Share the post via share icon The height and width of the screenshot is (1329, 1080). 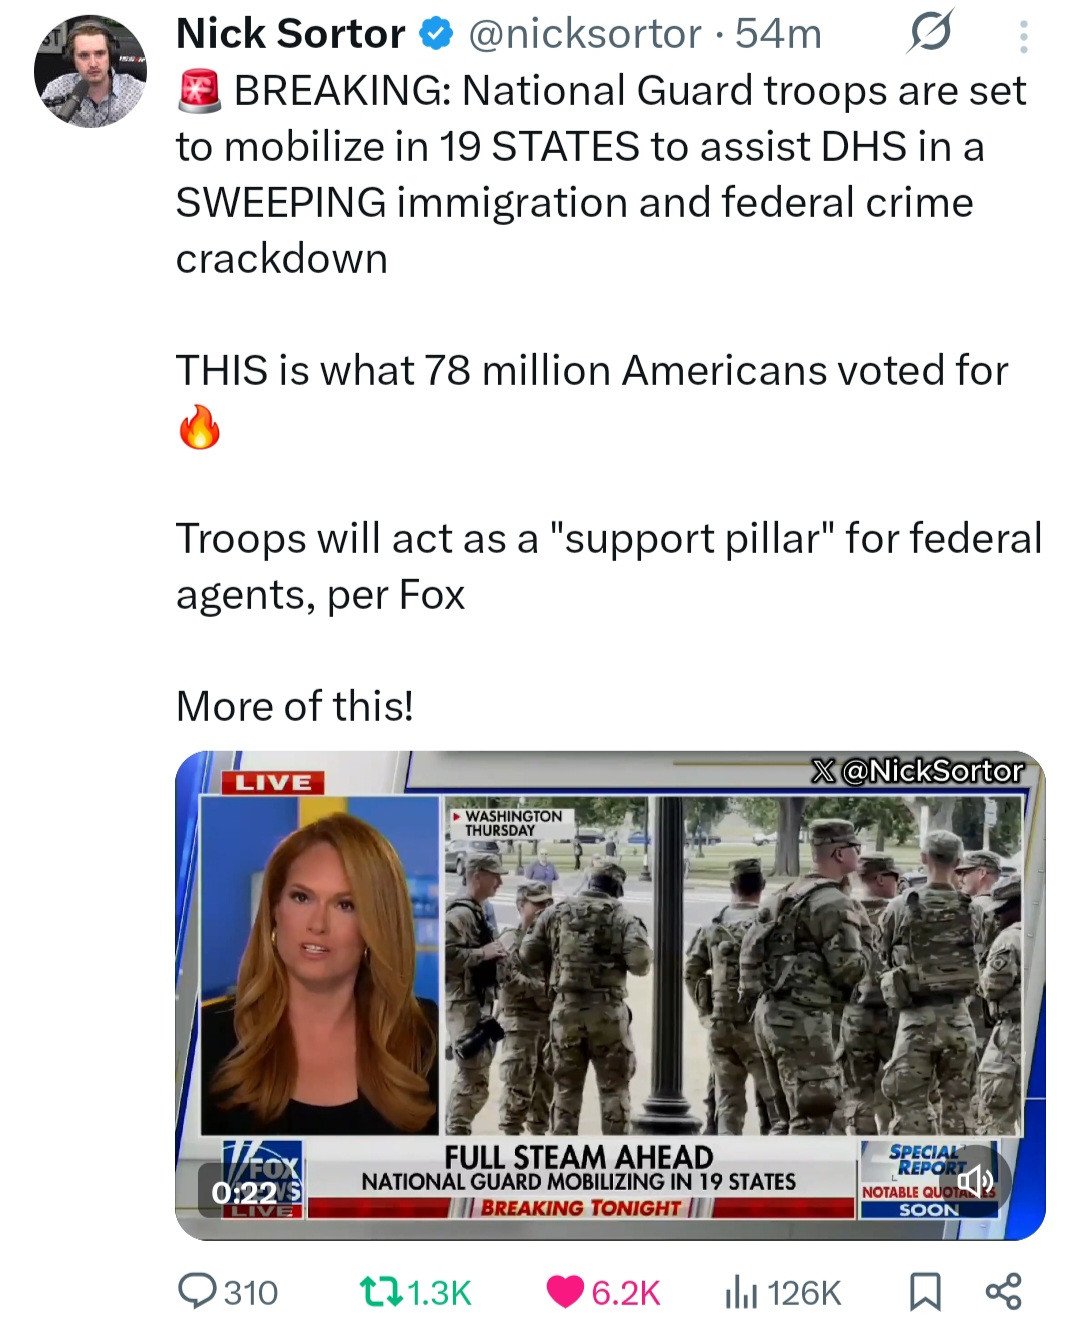pos(1003,1291)
